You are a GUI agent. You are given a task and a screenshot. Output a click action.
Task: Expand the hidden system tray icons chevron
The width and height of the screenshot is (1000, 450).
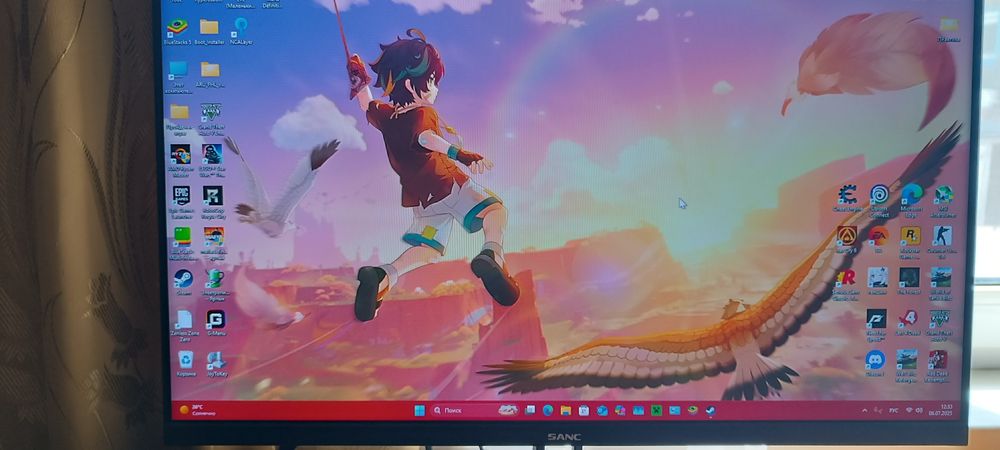[x=865, y=410]
